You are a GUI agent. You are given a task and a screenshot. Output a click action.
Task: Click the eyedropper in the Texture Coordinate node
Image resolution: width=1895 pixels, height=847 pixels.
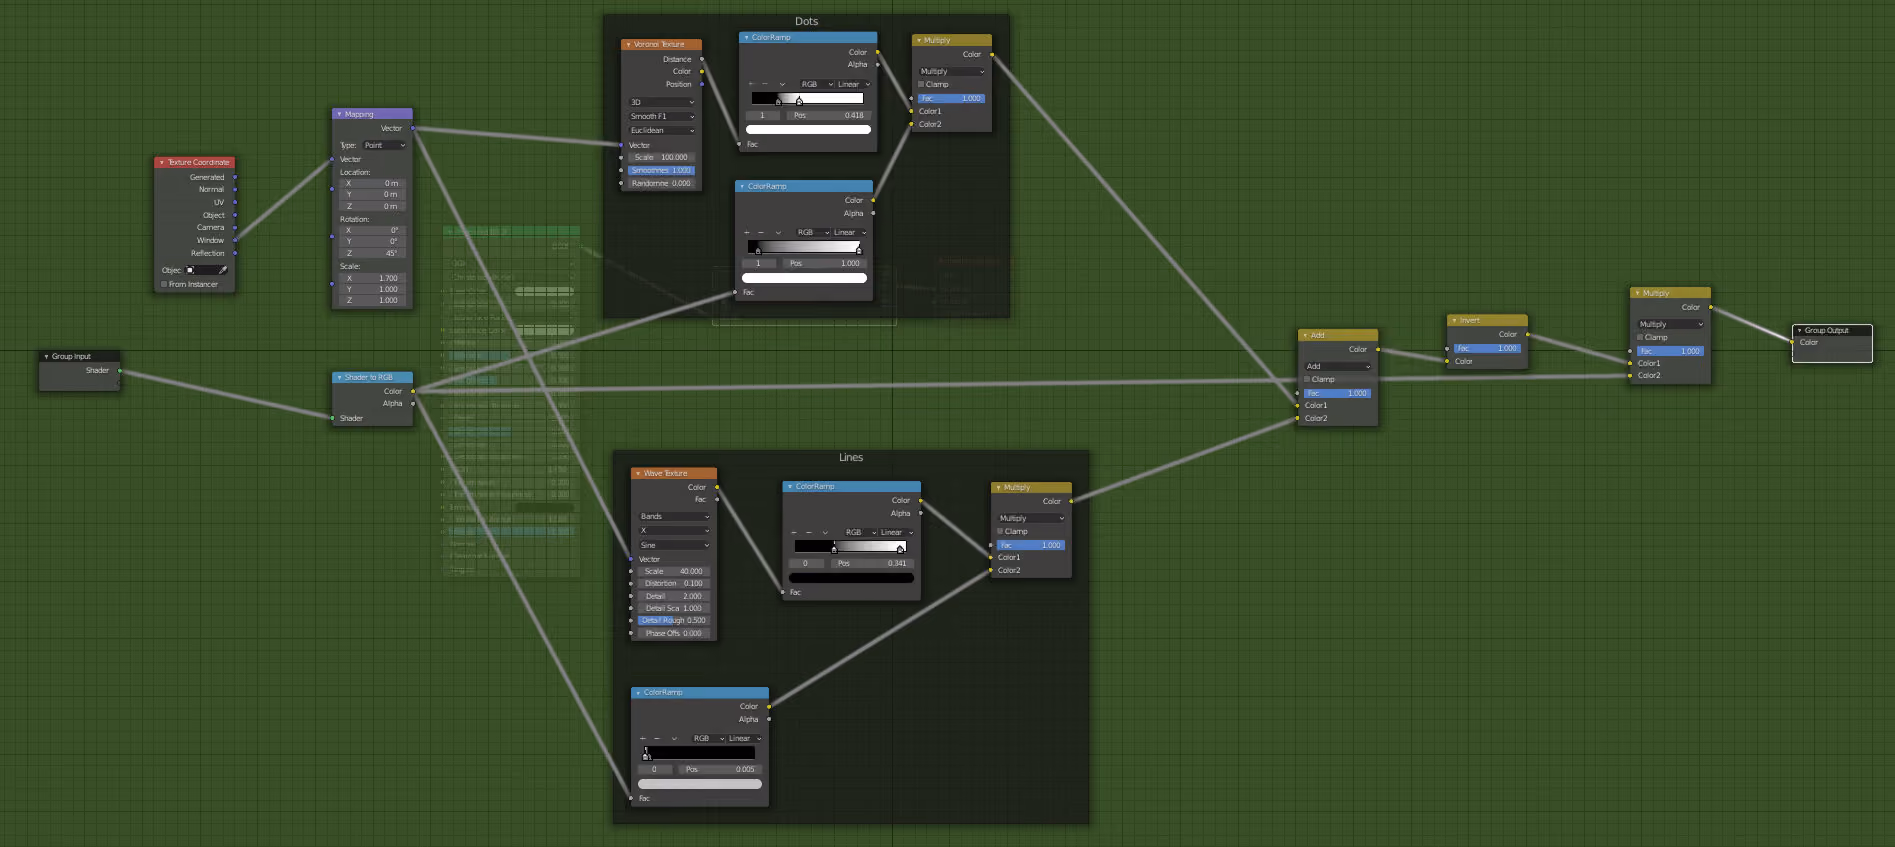tap(223, 270)
